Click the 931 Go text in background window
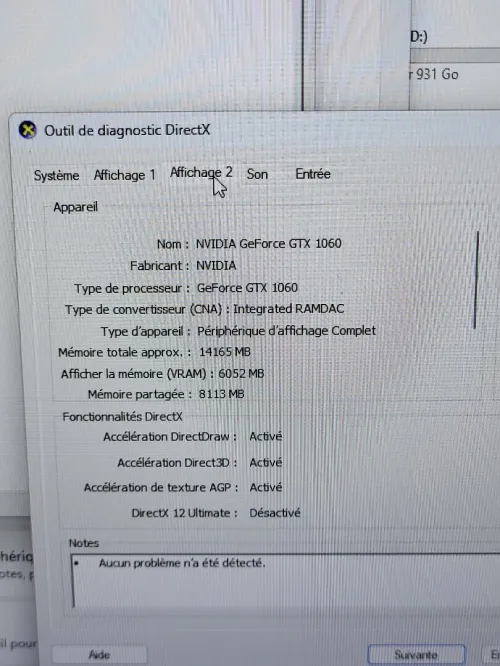500x666 pixels. [437, 75]
